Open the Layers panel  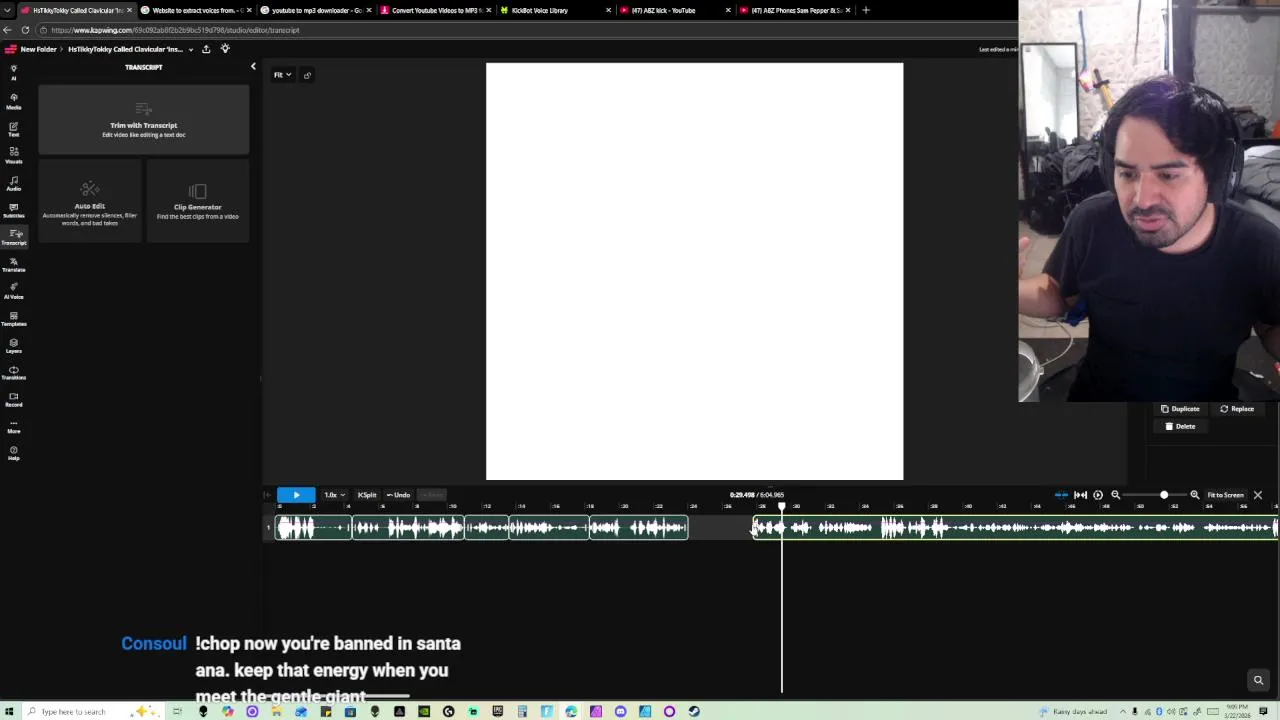pyautogui.click(x=13, y=345)
